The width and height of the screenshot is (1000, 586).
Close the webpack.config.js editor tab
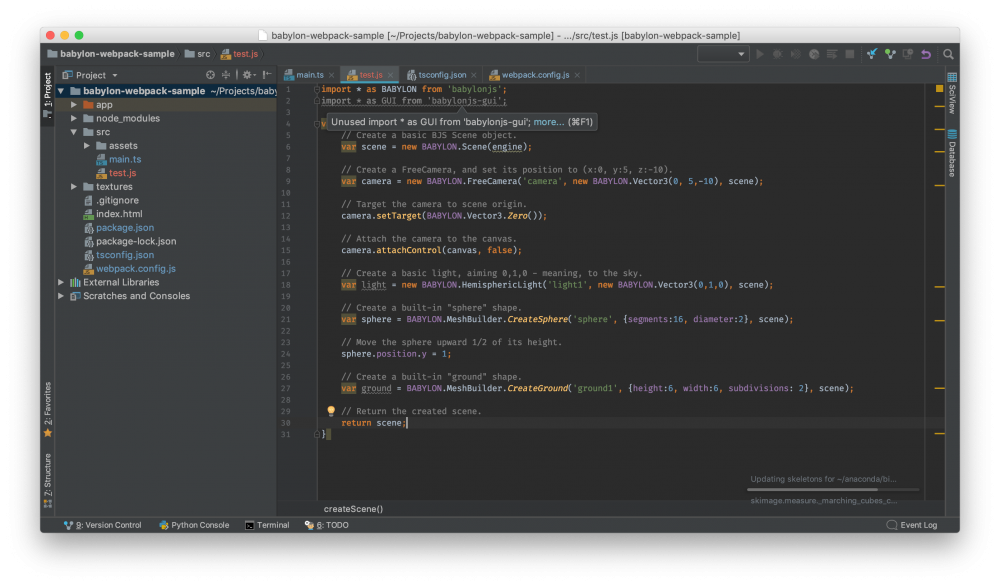click(577, 75)
